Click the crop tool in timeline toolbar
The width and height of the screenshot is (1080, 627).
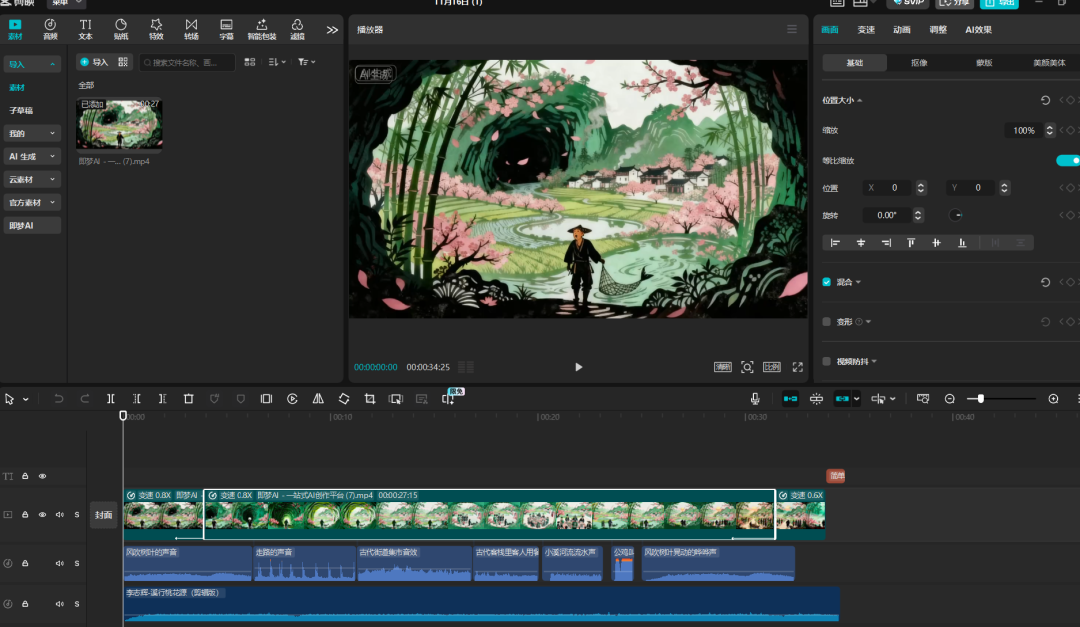(370, 399)
